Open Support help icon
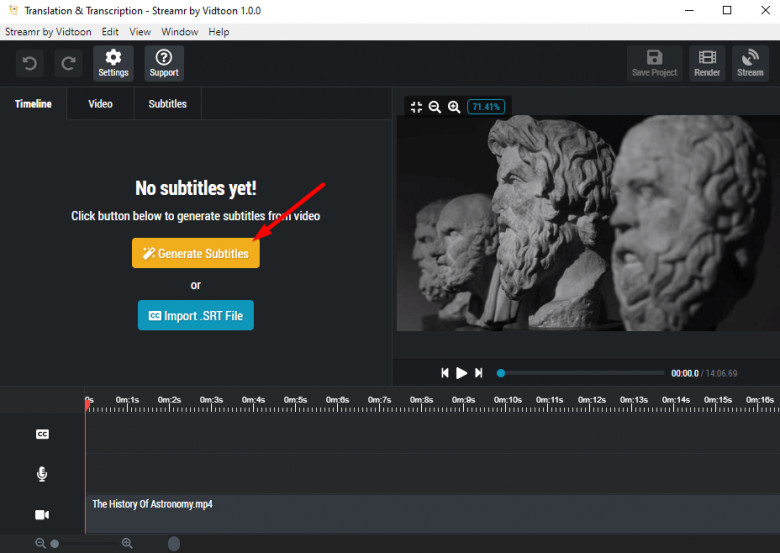 point(164,63)
